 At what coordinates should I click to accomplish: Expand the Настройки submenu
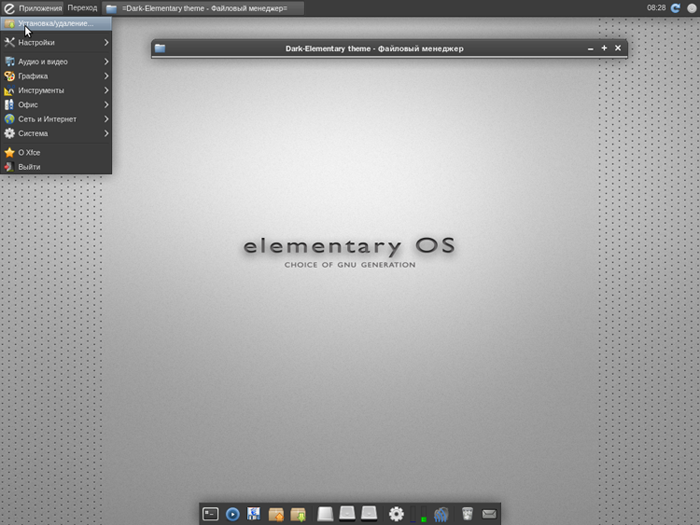(56, 42)
